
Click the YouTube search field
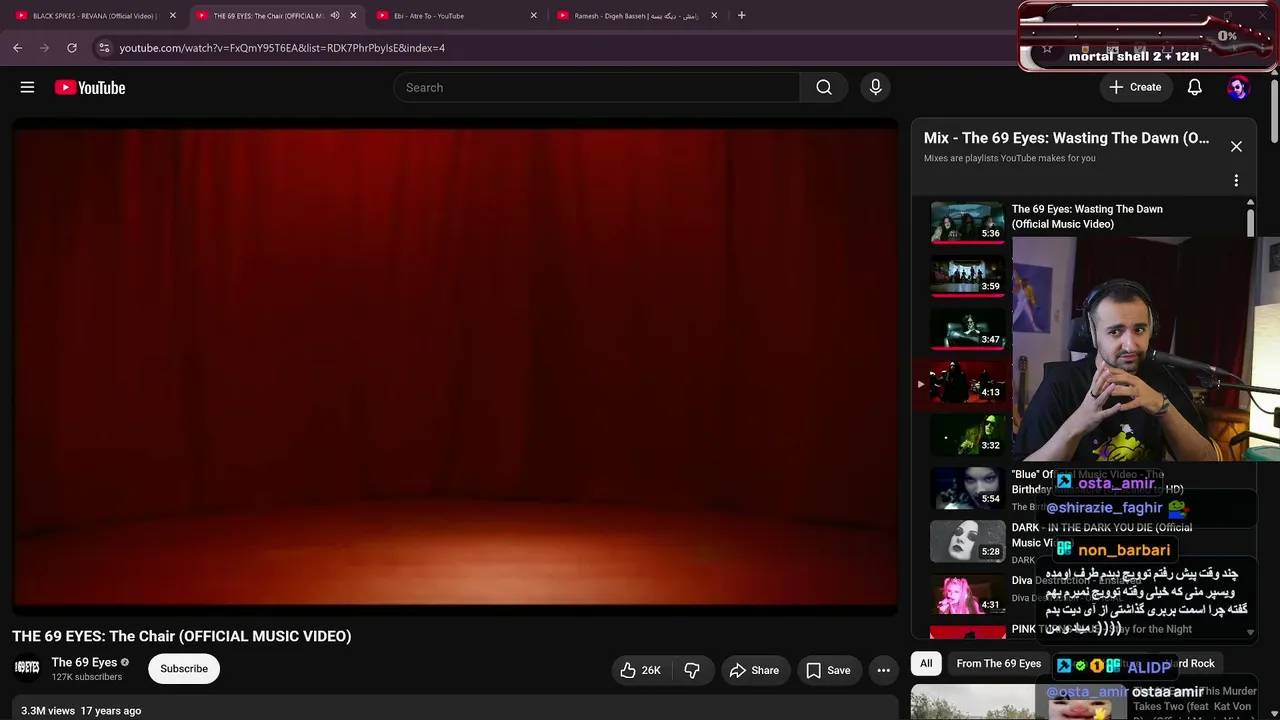pos(597,87)
